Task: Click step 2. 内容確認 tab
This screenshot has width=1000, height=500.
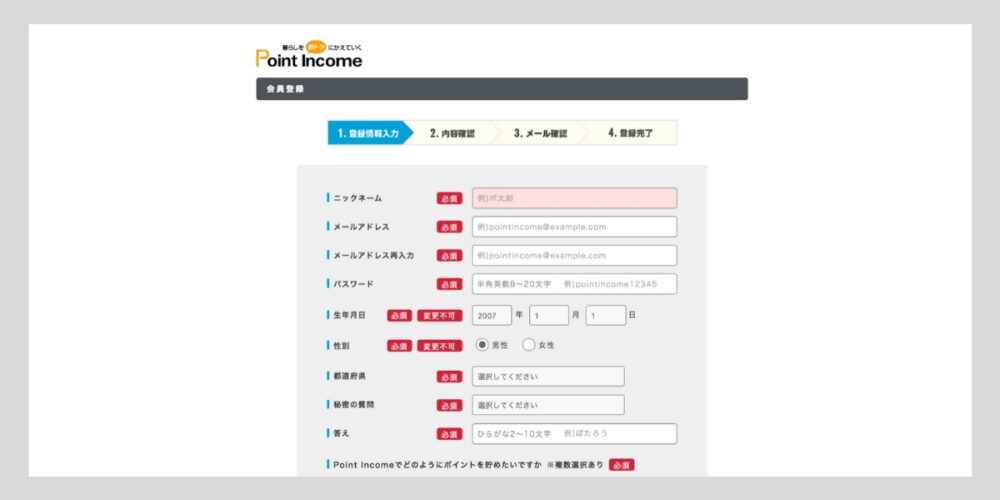Action: tap(452, 133)
